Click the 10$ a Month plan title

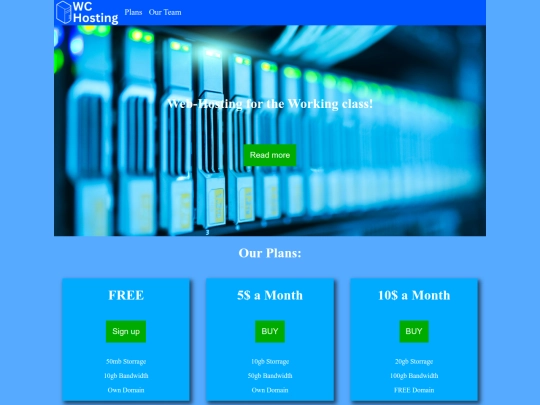pos(414,295)
